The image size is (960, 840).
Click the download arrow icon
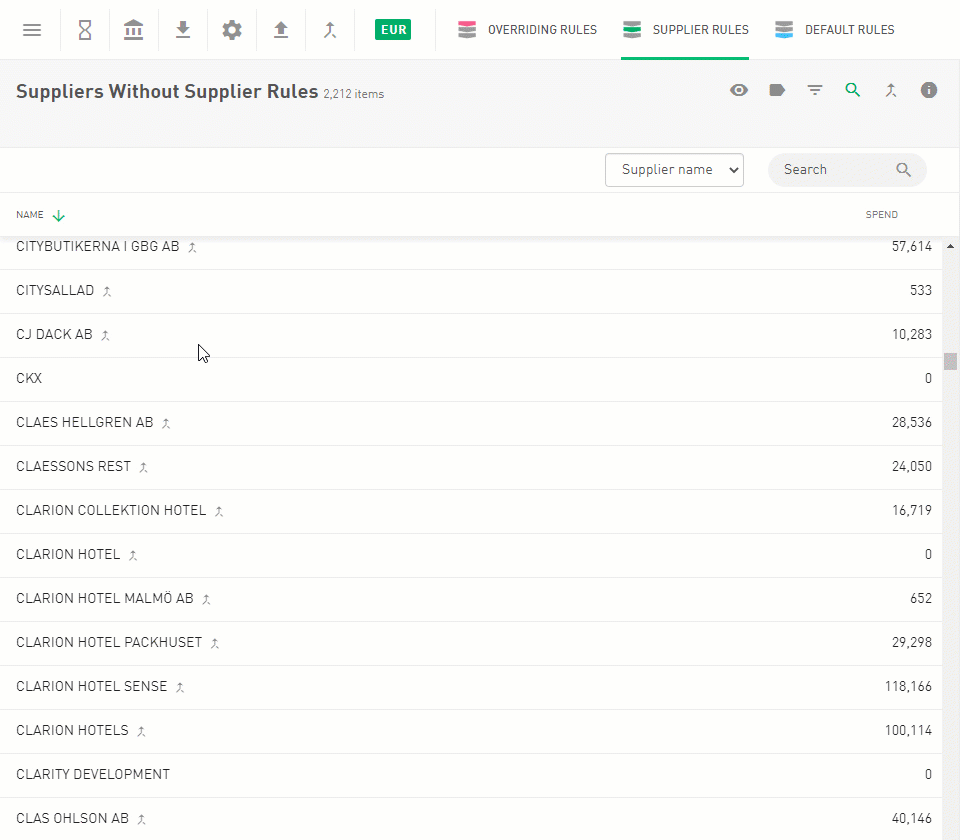183,30
